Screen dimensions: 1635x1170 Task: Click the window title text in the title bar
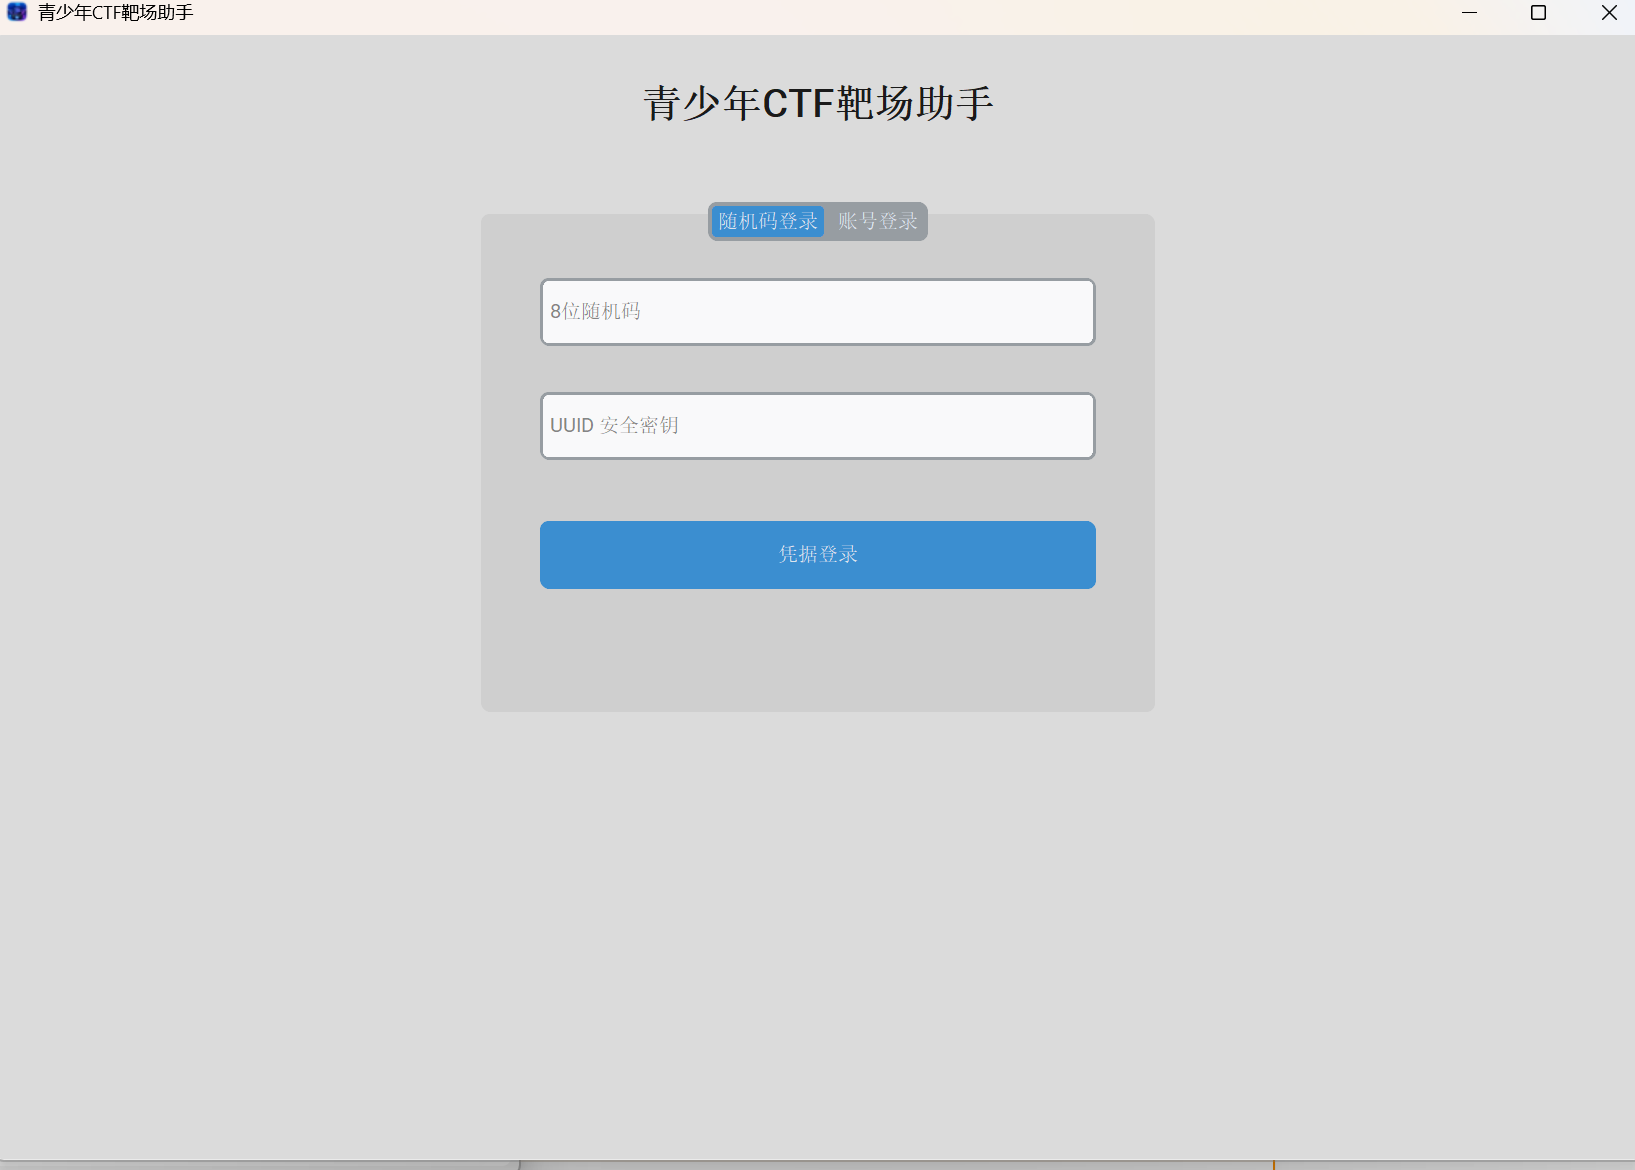coord(115,13)
